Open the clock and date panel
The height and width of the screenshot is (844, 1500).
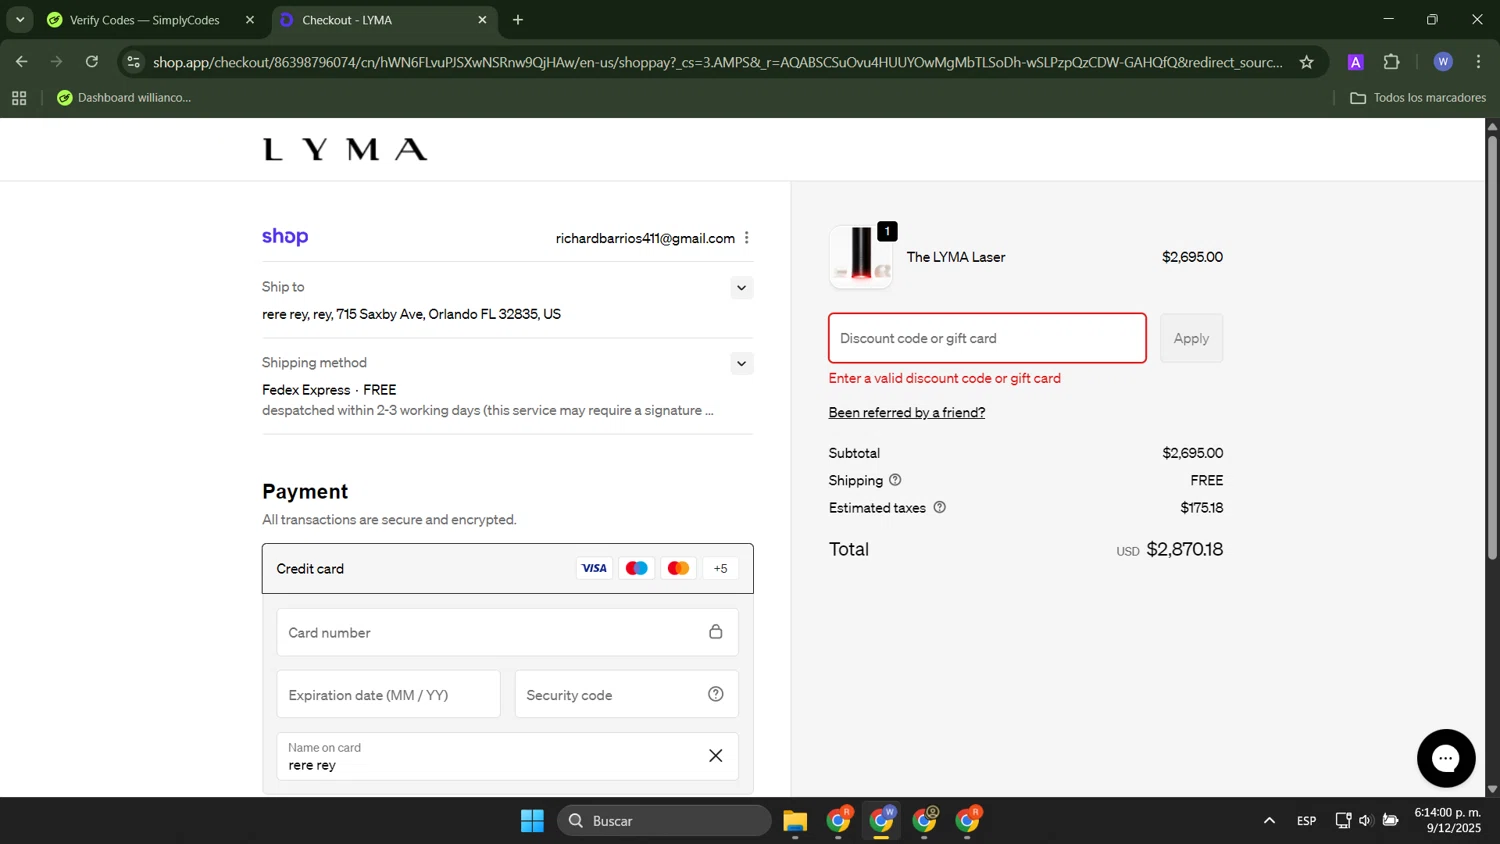pyautogui.click(x=1448, y=820)
